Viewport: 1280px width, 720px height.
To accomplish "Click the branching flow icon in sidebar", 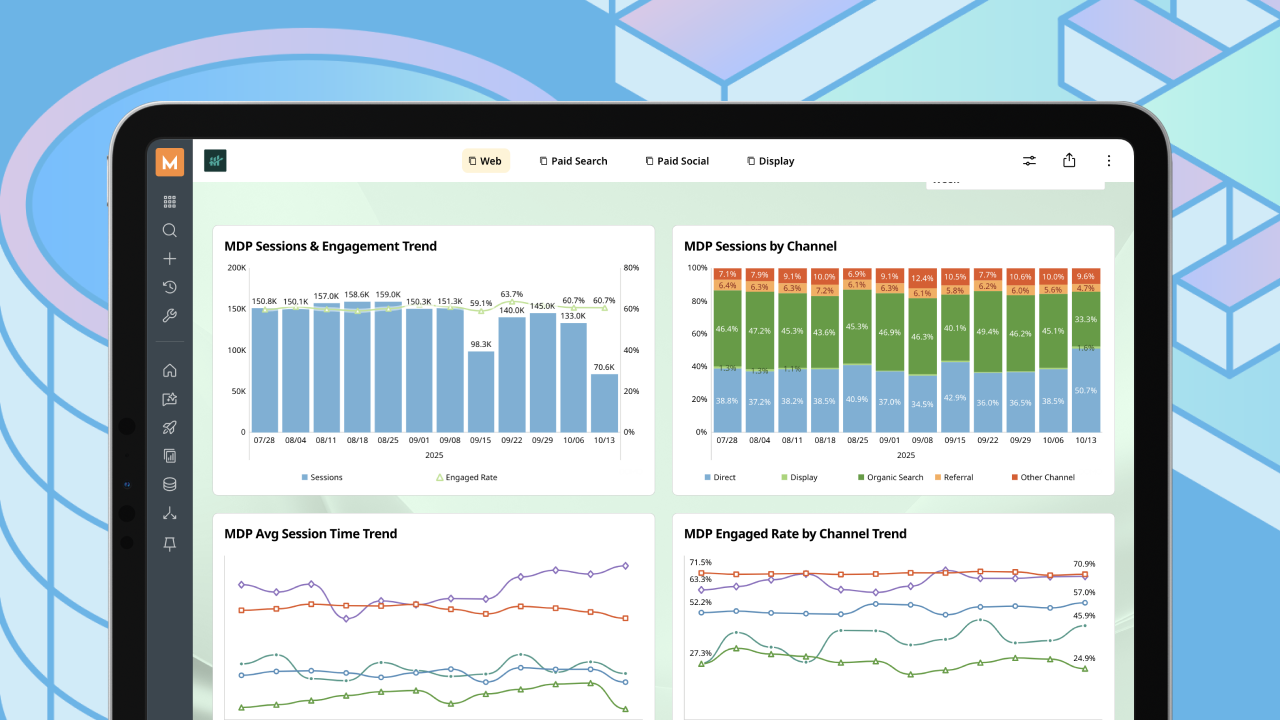I will point(170,513).
